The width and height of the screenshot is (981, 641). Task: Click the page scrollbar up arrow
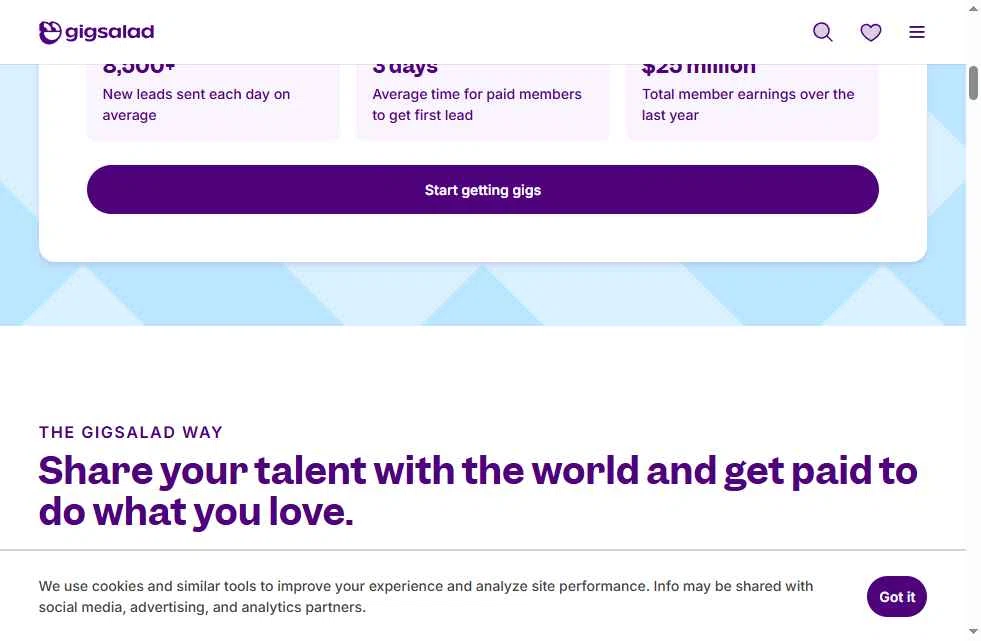click(974, 9)
